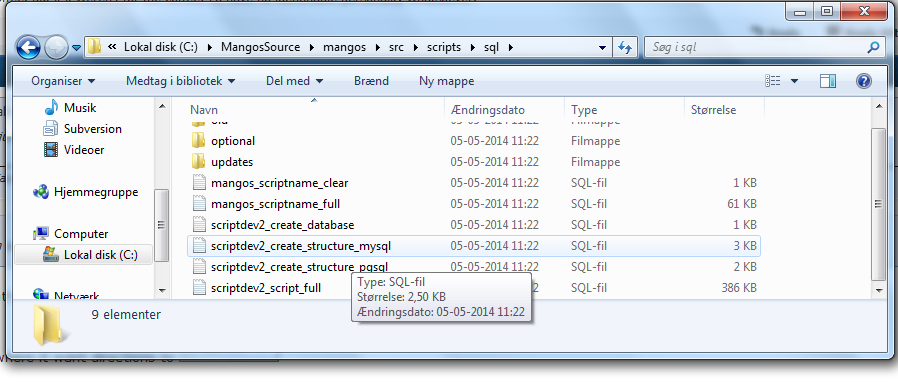Click the folder icon in the address bar

coord(94,47)
